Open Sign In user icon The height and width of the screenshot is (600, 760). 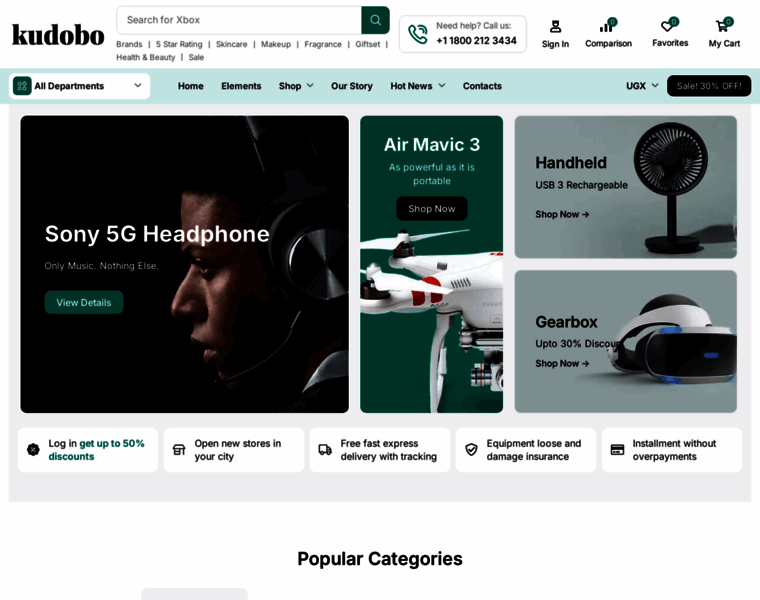555,26
